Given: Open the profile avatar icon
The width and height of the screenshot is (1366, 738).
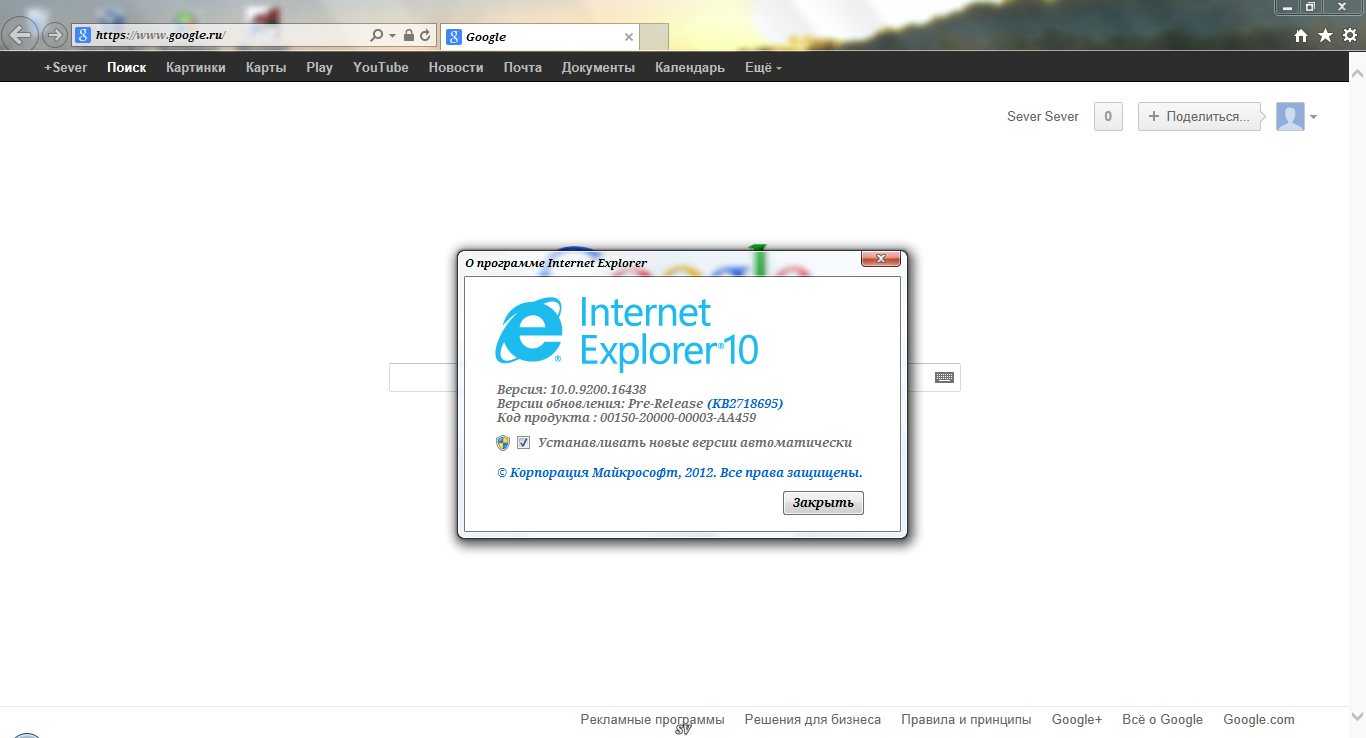Looking at the screenshot, I should pos(1290,116).
